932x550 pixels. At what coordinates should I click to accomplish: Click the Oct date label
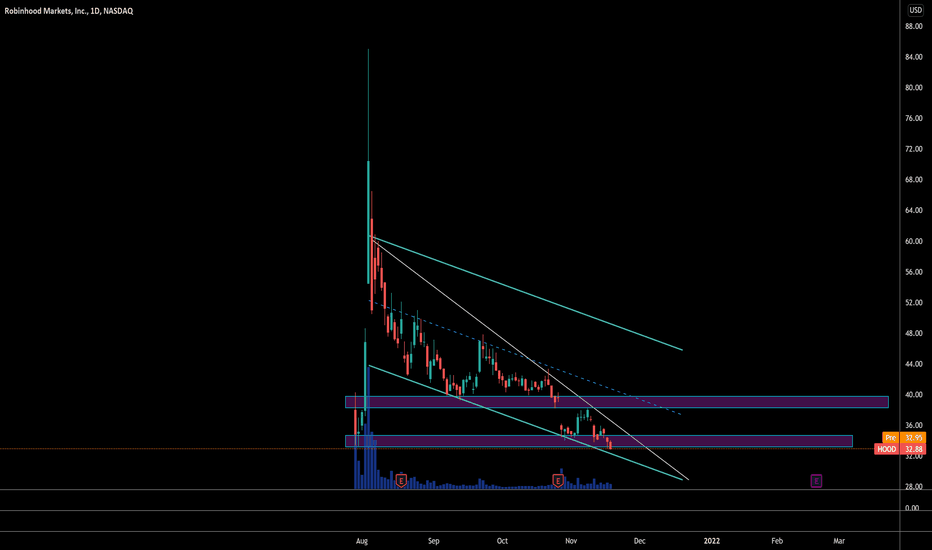pos(502,541)
